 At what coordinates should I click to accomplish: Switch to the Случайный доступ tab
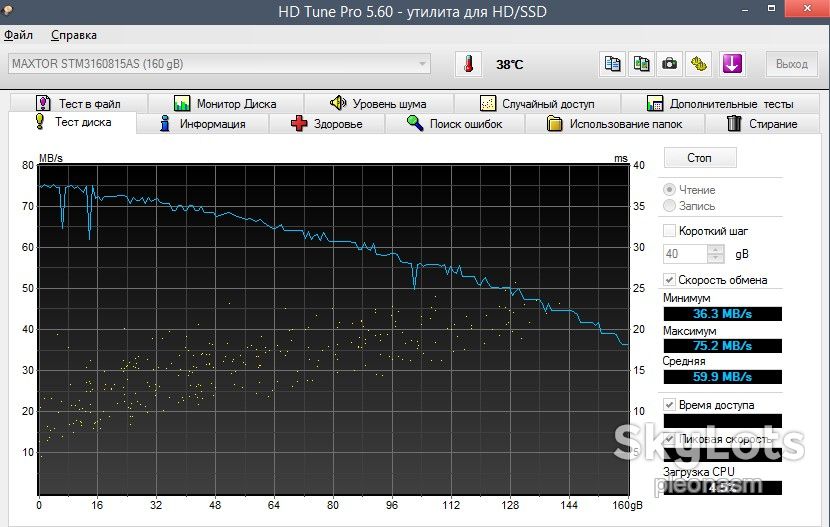(537, 103)
